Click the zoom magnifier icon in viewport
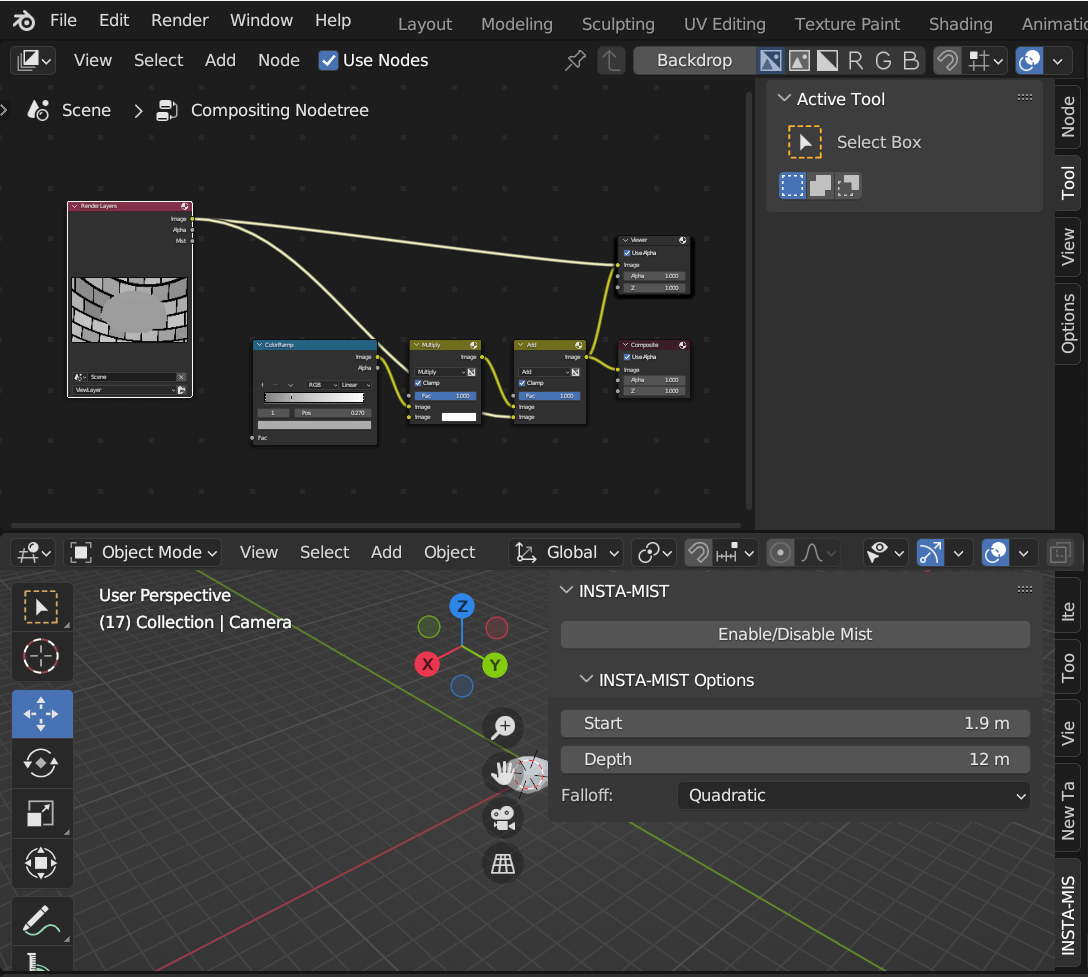The height and width of the screenshot is (977, 1088). point(503,727)
